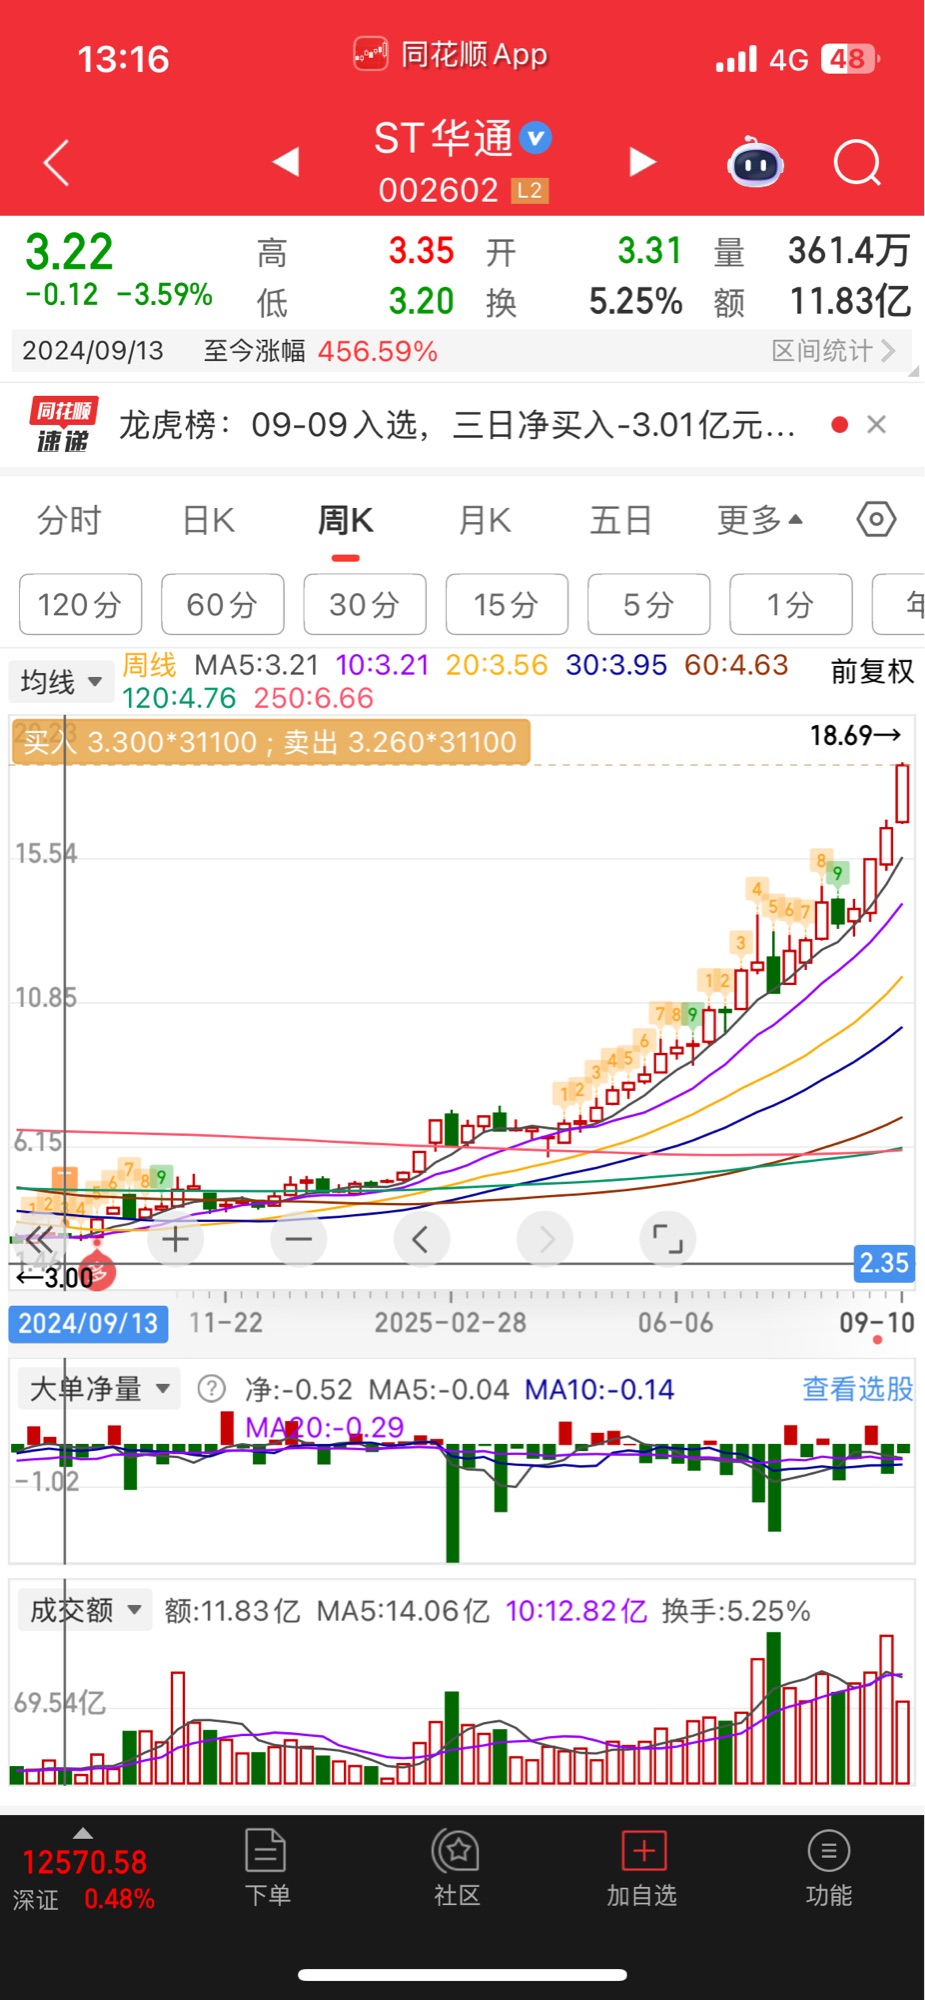Tap the 至今涨幅 456.59% value
This screenshot has width=925, height=2000.
[x=377, y=351]
